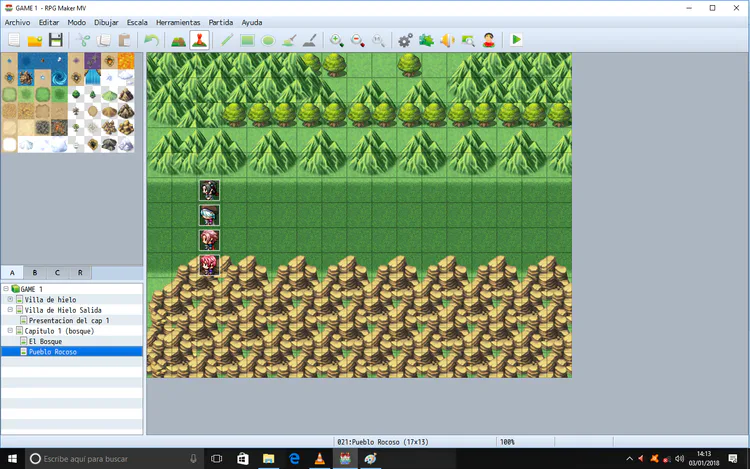
Task: Open the Editar menu
Action: [x=49, y=22]
